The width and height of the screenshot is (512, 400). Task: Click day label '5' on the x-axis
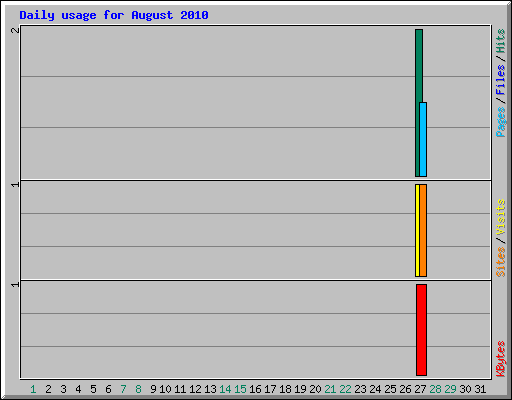[93, 389]
